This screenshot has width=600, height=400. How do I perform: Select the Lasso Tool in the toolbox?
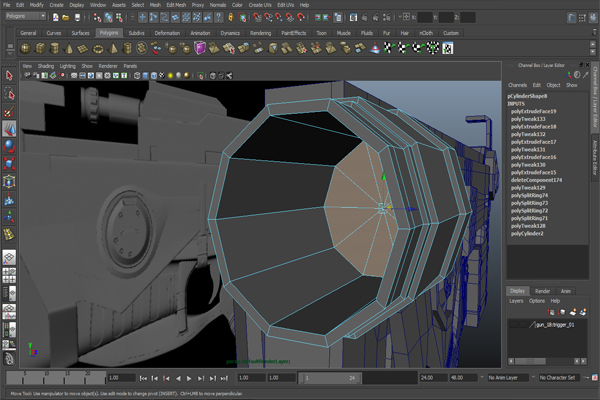[9, 93]
